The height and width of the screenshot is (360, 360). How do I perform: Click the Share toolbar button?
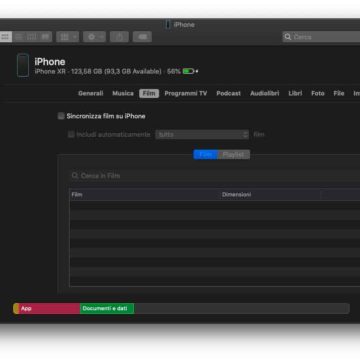(x=119, y=37)
